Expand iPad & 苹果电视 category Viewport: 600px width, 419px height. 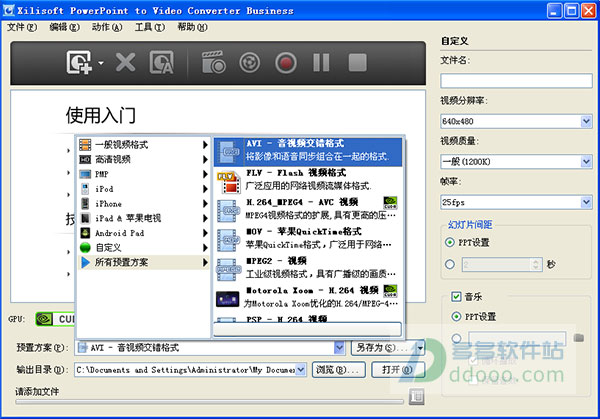coord(143,218)
